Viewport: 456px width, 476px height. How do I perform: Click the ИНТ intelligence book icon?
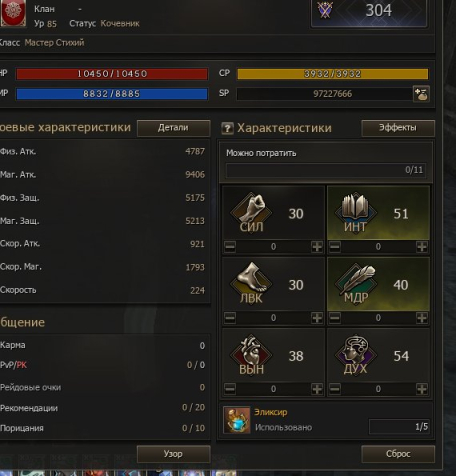tap(356, 211)
